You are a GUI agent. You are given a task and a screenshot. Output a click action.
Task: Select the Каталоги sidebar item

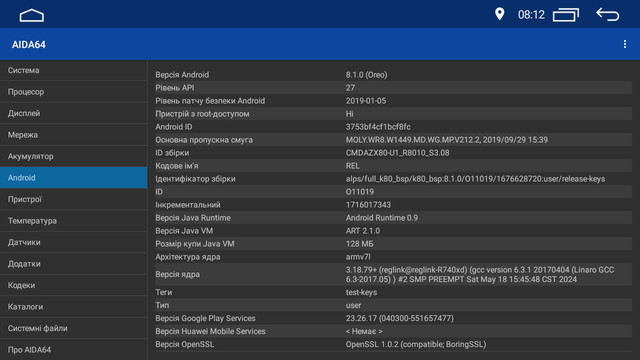tap(73, 307)
